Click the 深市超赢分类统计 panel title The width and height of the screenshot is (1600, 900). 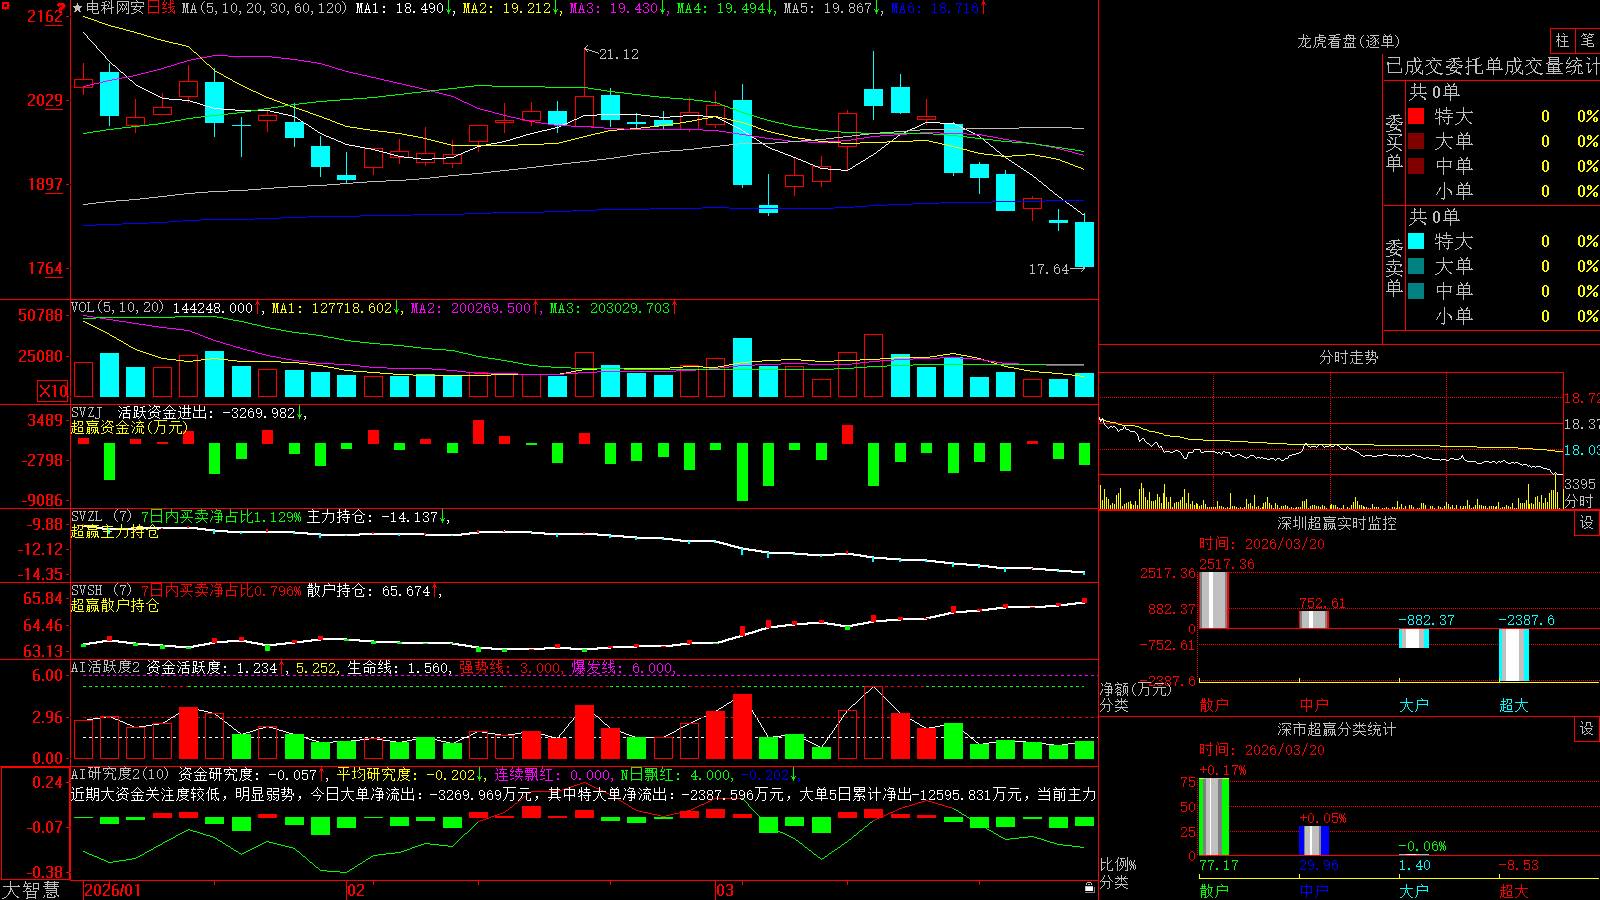click(1336, 729)
